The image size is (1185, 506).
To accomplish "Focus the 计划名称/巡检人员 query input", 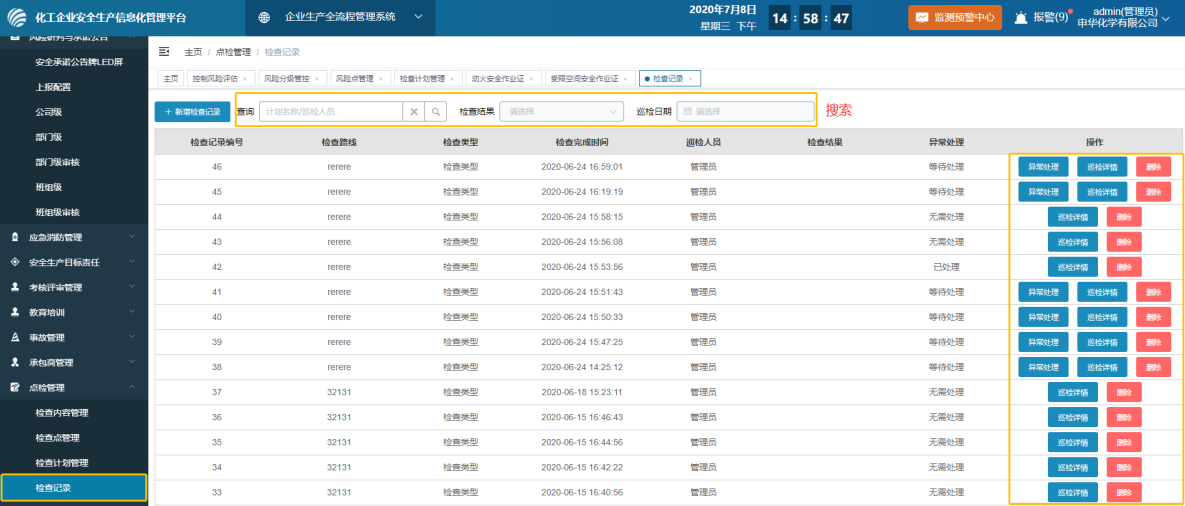I will coord(331,112).
